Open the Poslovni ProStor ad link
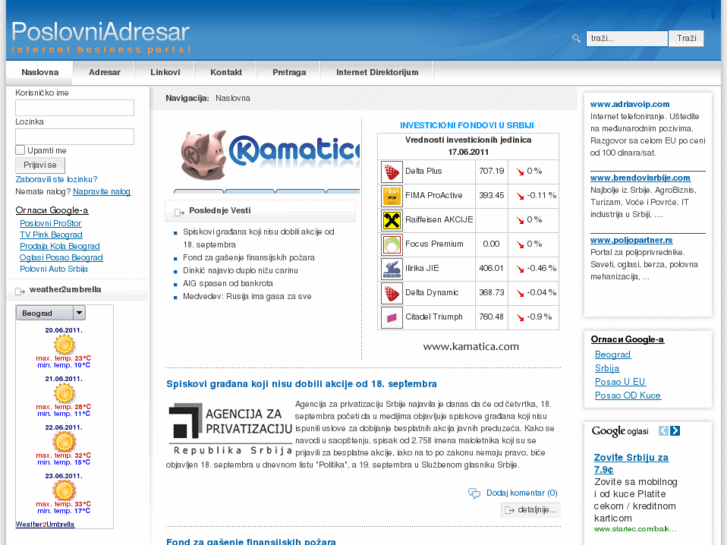The width and height of the screenshot is (727, 545). pos(50,223)
